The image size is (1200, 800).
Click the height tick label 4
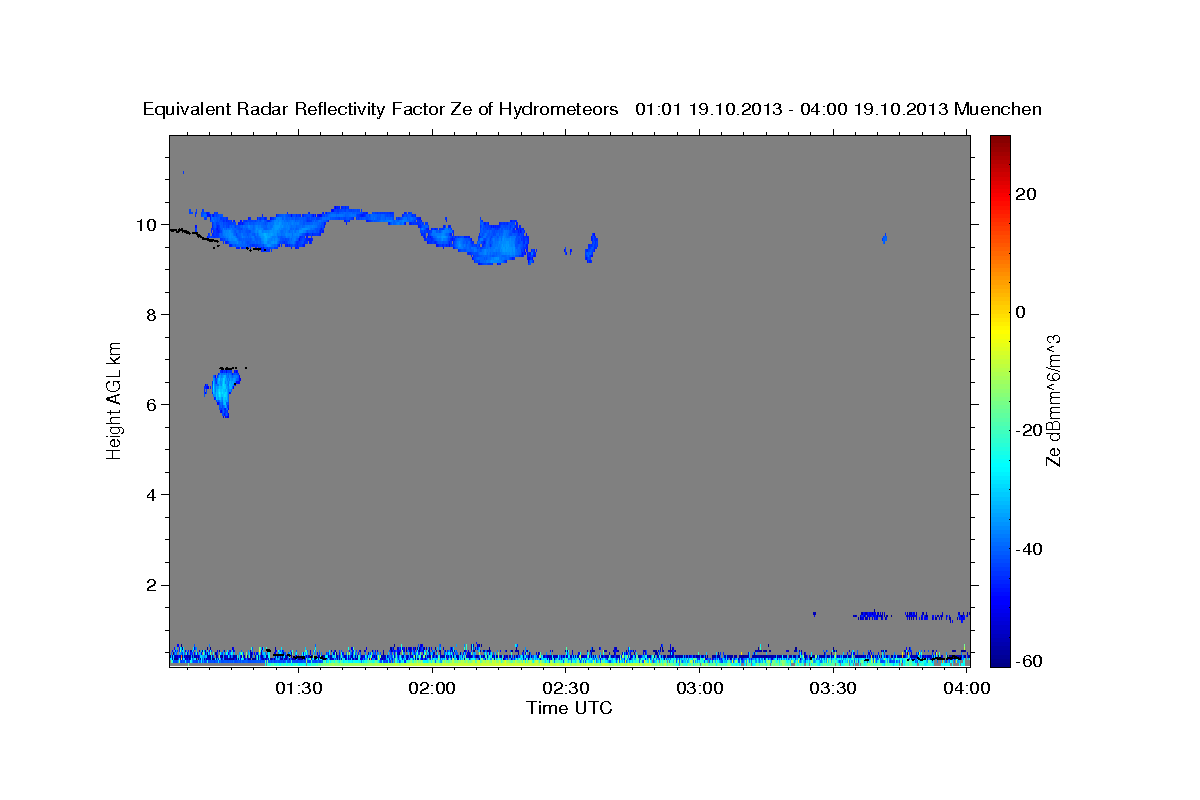pyautogui.click(x=152, y=494)
